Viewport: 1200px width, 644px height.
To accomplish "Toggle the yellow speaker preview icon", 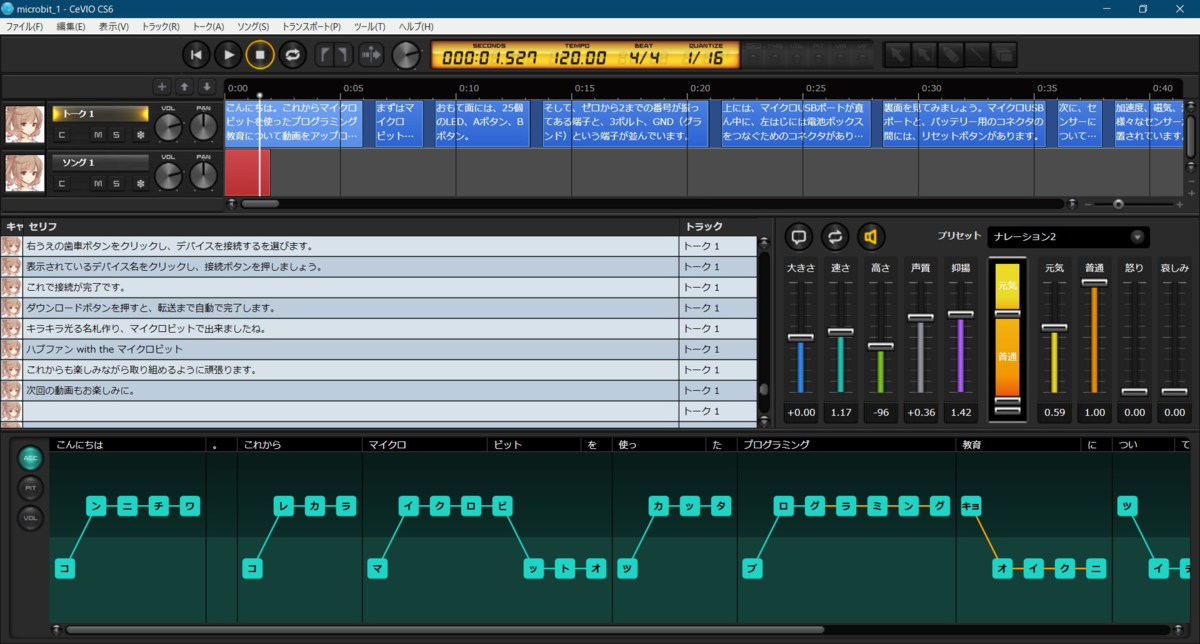I will point(871,237).
